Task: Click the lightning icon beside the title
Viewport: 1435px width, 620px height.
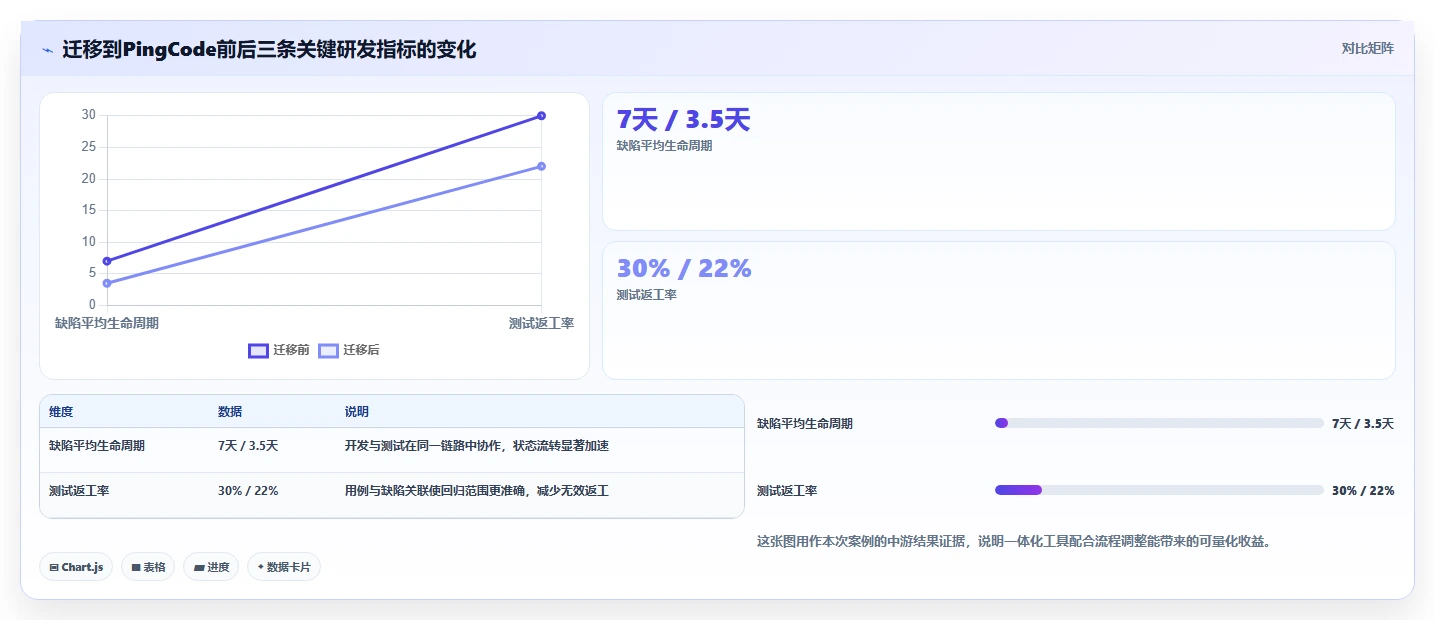Action: (47, 50)
